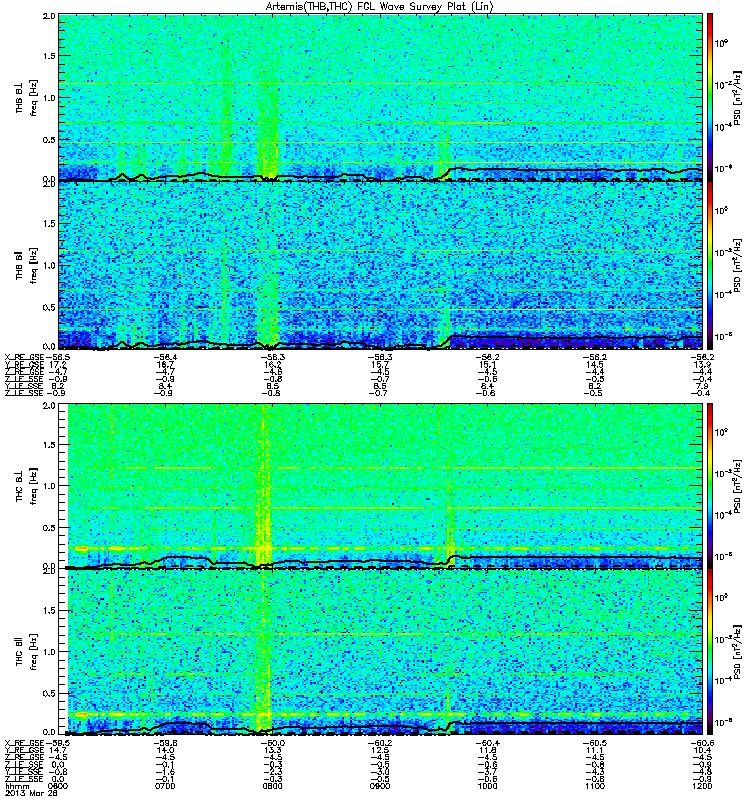This screenshot has width=750, height=800.
Task: Click the '-60.4' X_RE_GSE value under THC panels
Action: [487, 743]
